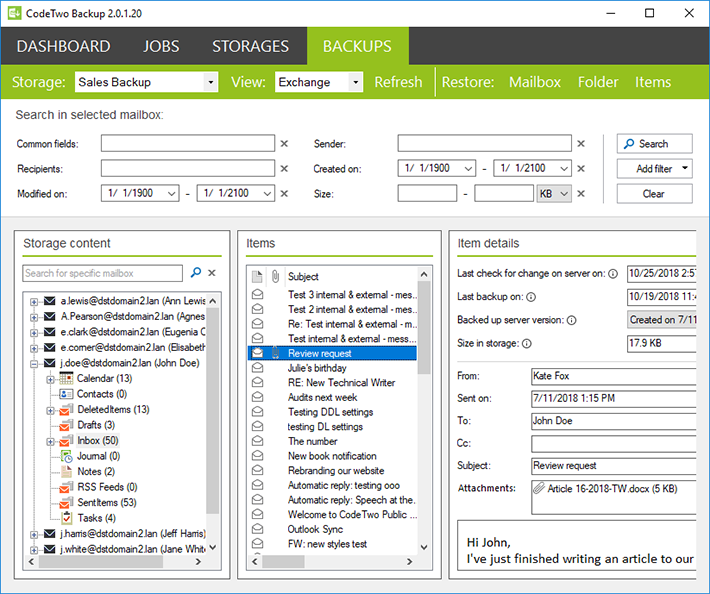
Task: Click Restore Folder
Action: tap(598, 82)
